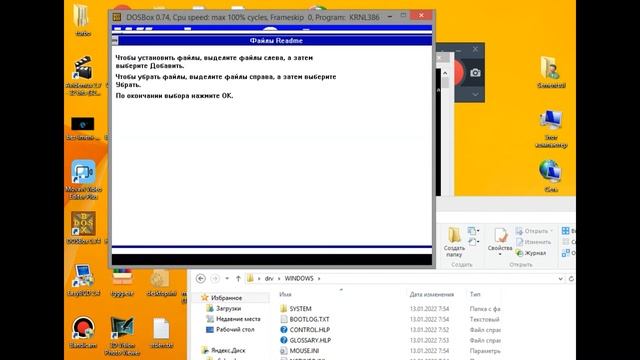Image resolution: width=640 pixels, height=360 pixels.
Task: Select the GLOSSARY.HLP file
Action: [305, 340]
